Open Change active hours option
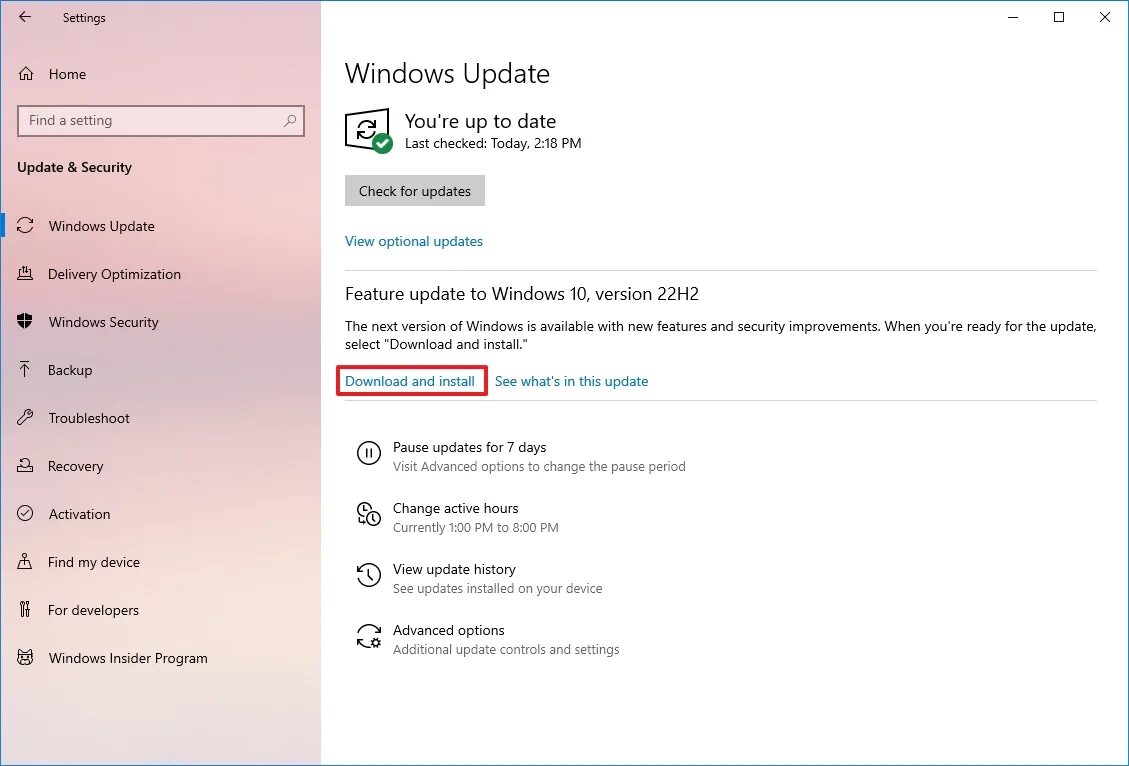Viewport: 1129px width, 766px height. click(x=456, y=508)
